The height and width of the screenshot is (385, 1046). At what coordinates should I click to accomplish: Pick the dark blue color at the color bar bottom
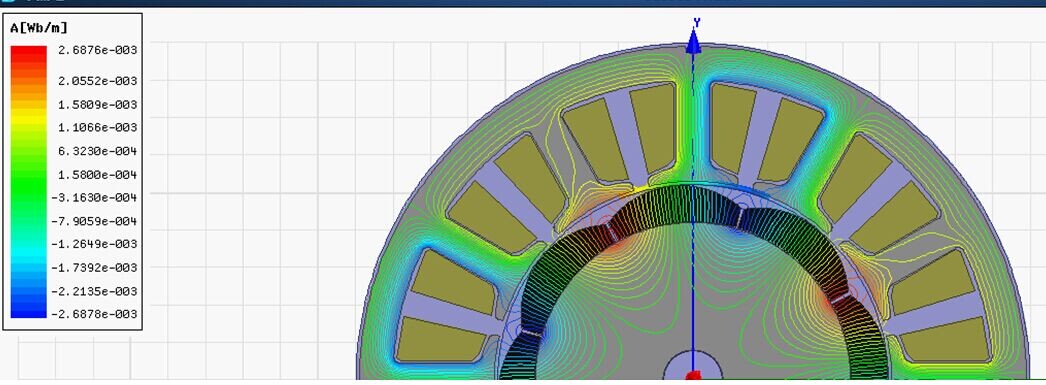[x=29, y=311]
